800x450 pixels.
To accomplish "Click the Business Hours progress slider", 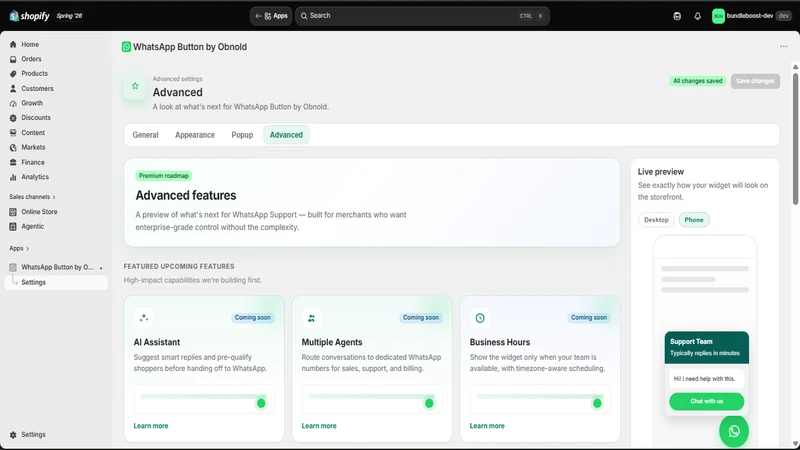I will (x=540, y=399).
